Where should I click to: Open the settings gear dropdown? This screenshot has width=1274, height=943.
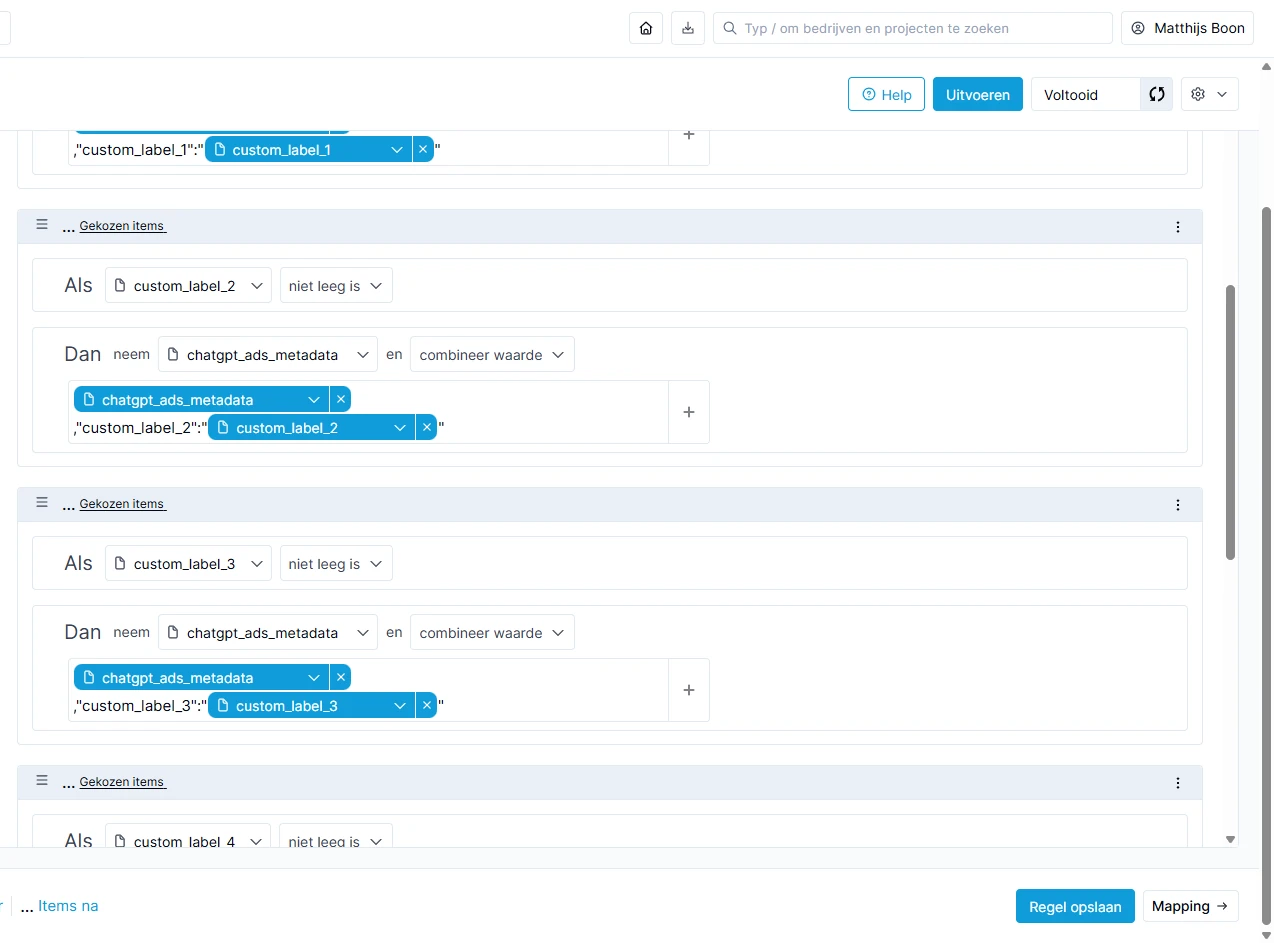[1210, 94]
